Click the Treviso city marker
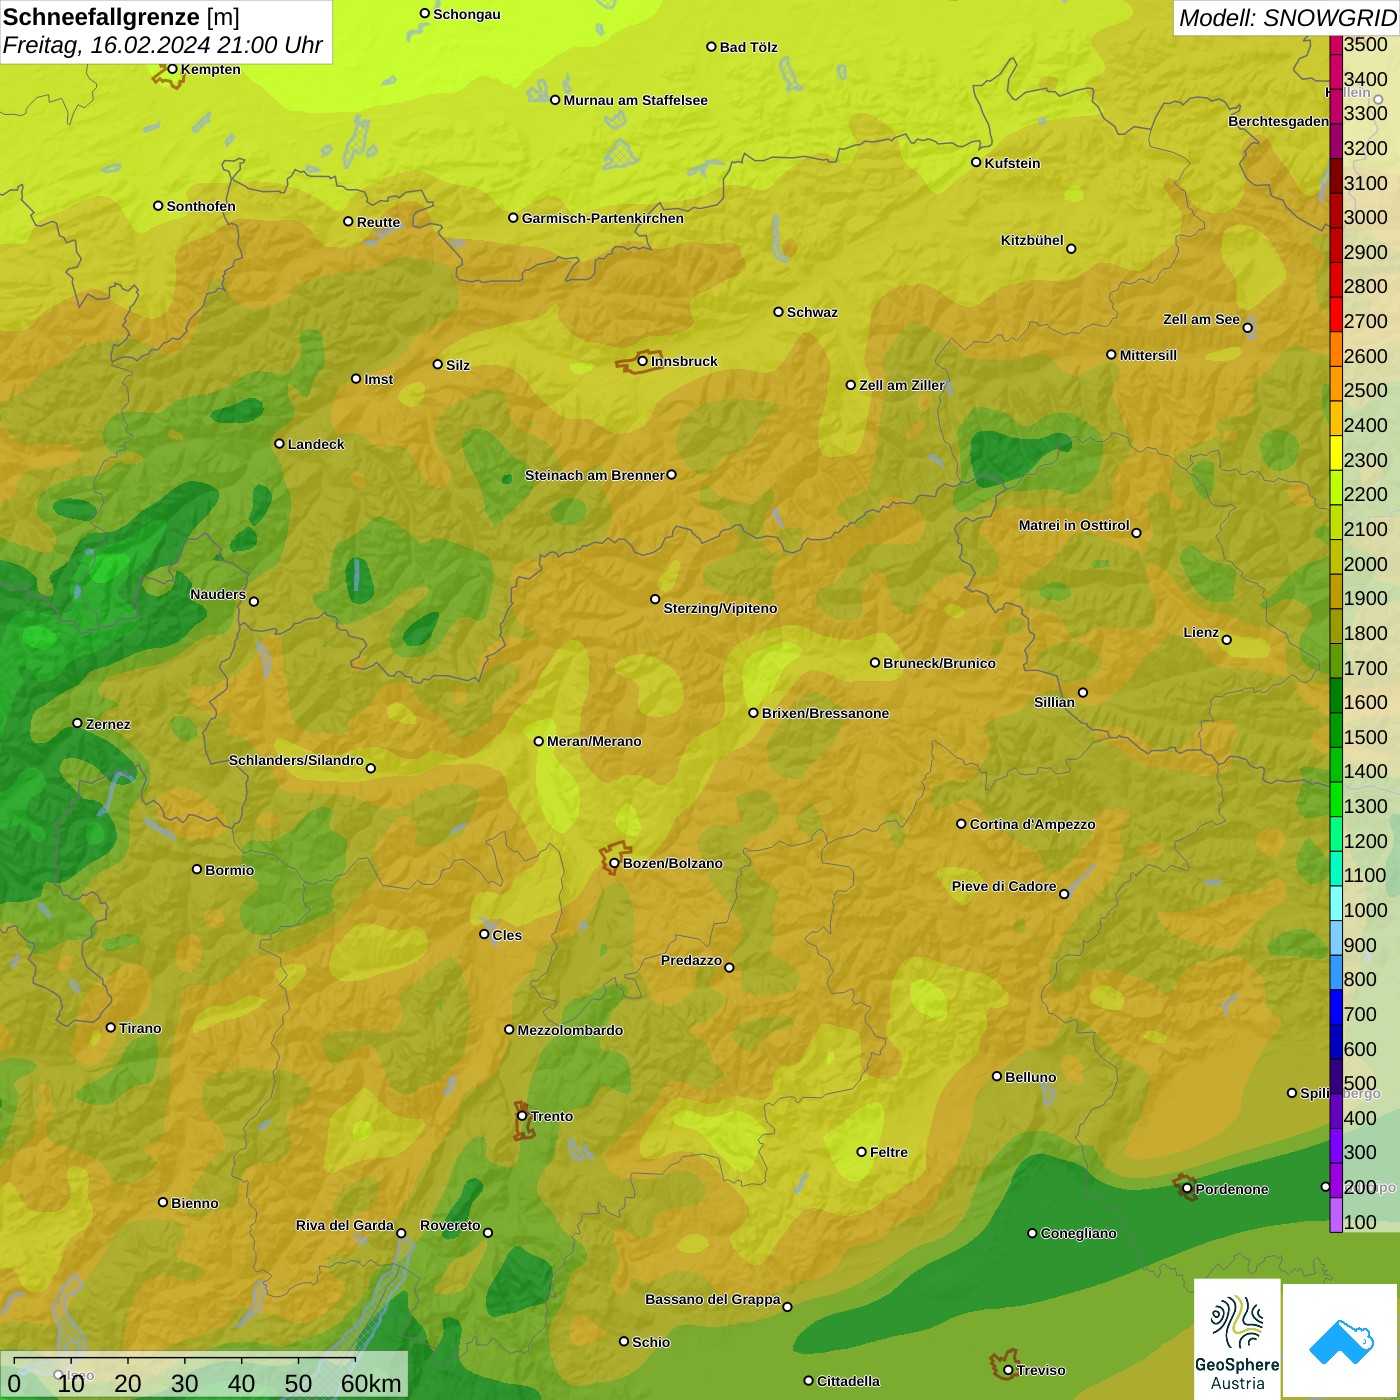Screen dimensions: 1400x1400 (x=1008, y=1370)
